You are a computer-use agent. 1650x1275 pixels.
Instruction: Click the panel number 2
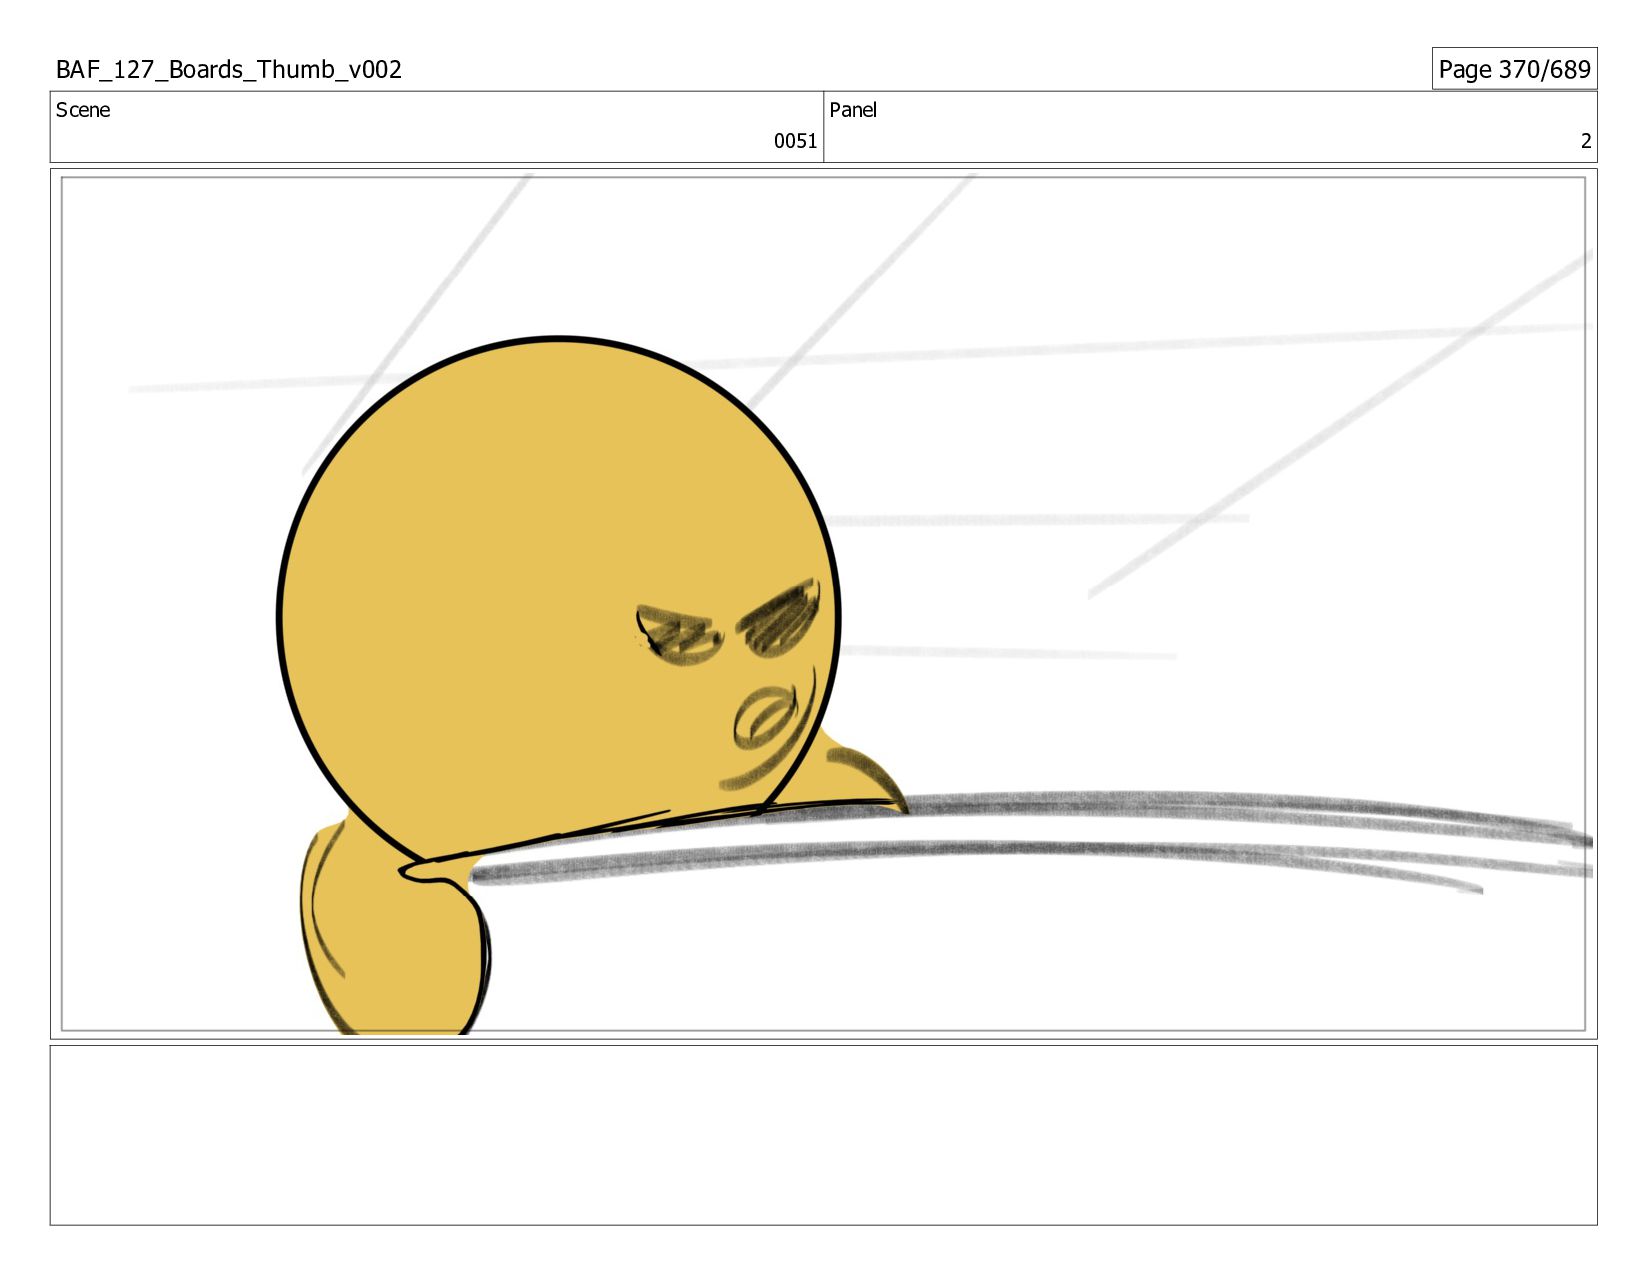[x=1585, y=141]
